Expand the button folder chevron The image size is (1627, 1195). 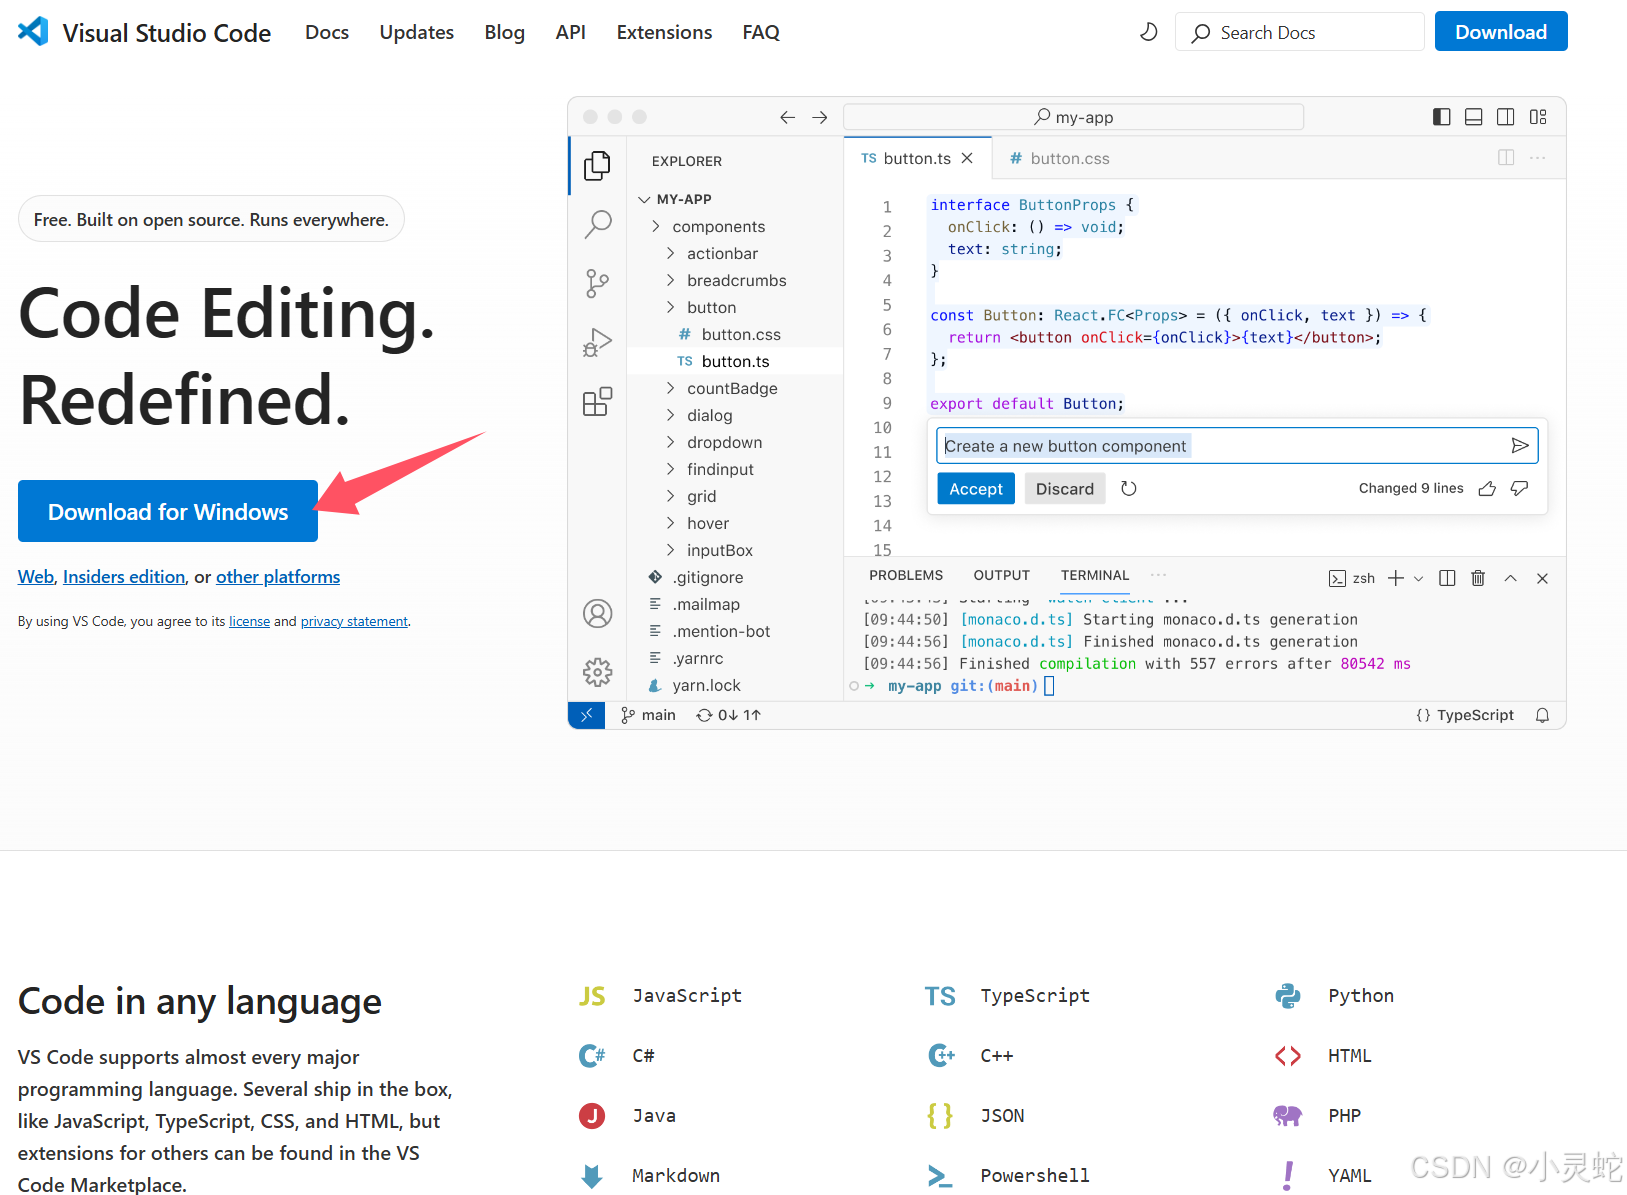tap(671, 307)
